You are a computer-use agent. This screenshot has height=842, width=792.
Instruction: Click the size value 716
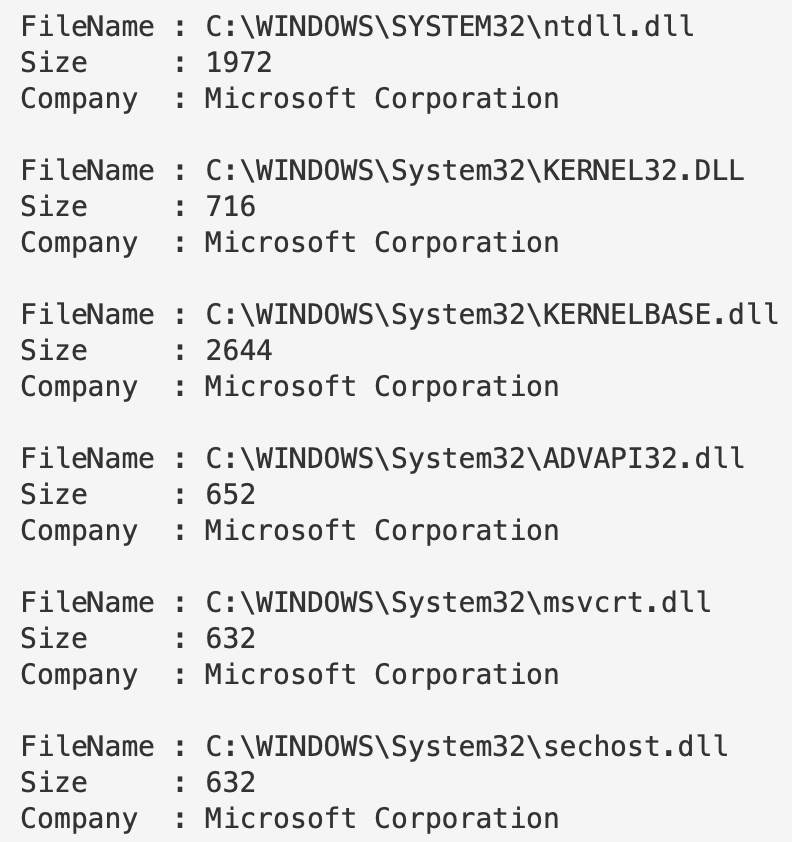point(230,206)
